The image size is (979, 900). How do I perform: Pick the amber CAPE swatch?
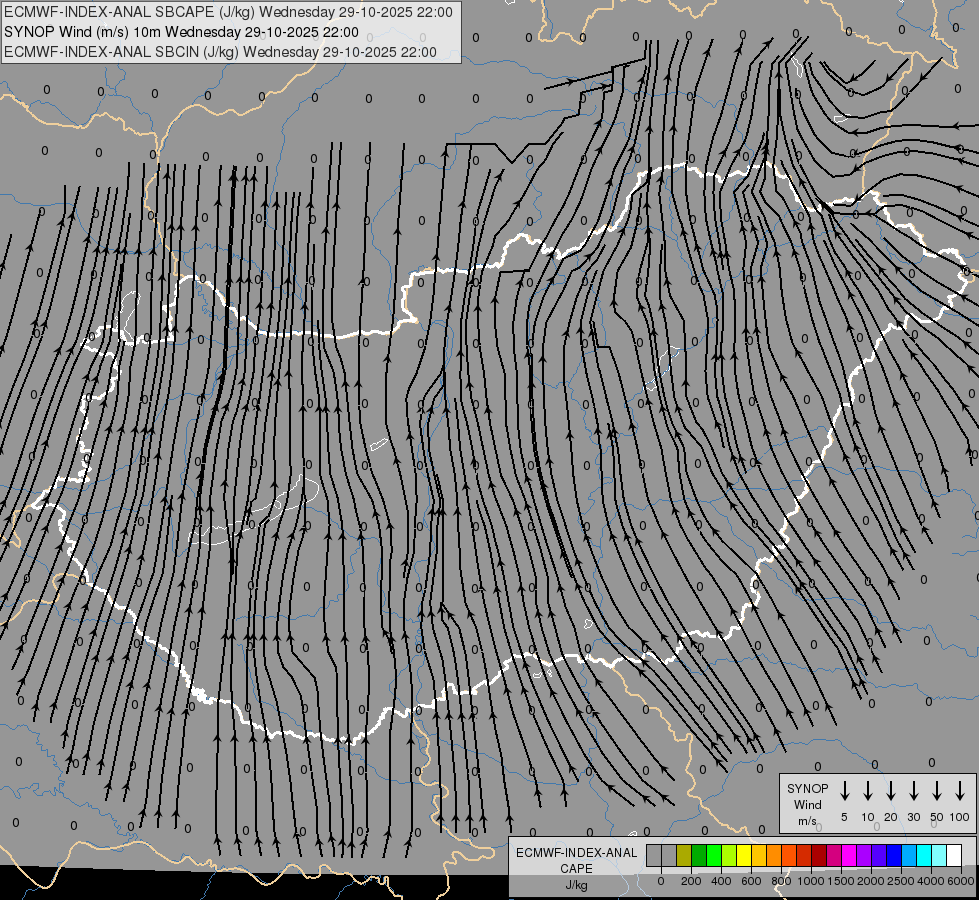(x=759, y=856)
